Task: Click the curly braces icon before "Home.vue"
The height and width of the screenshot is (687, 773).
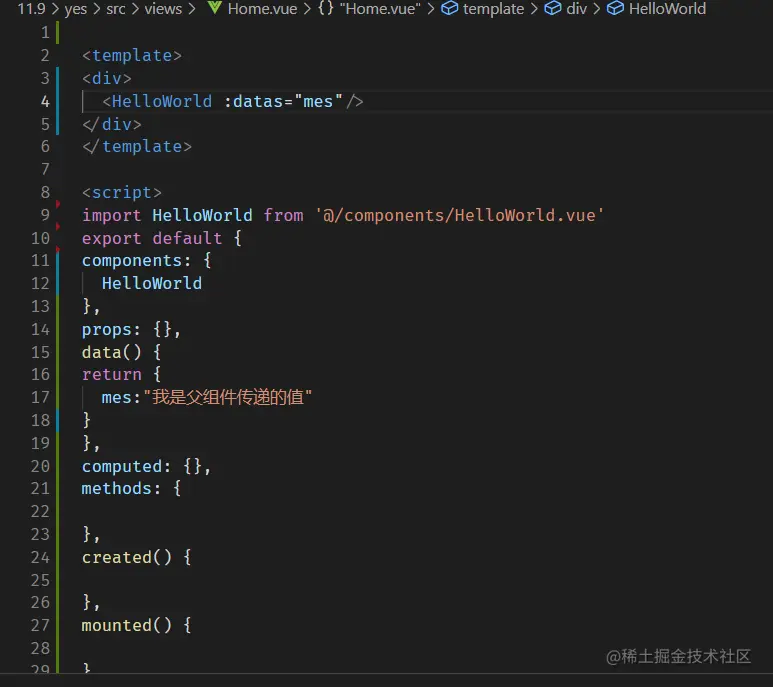Action: click(x=325, y=8)
